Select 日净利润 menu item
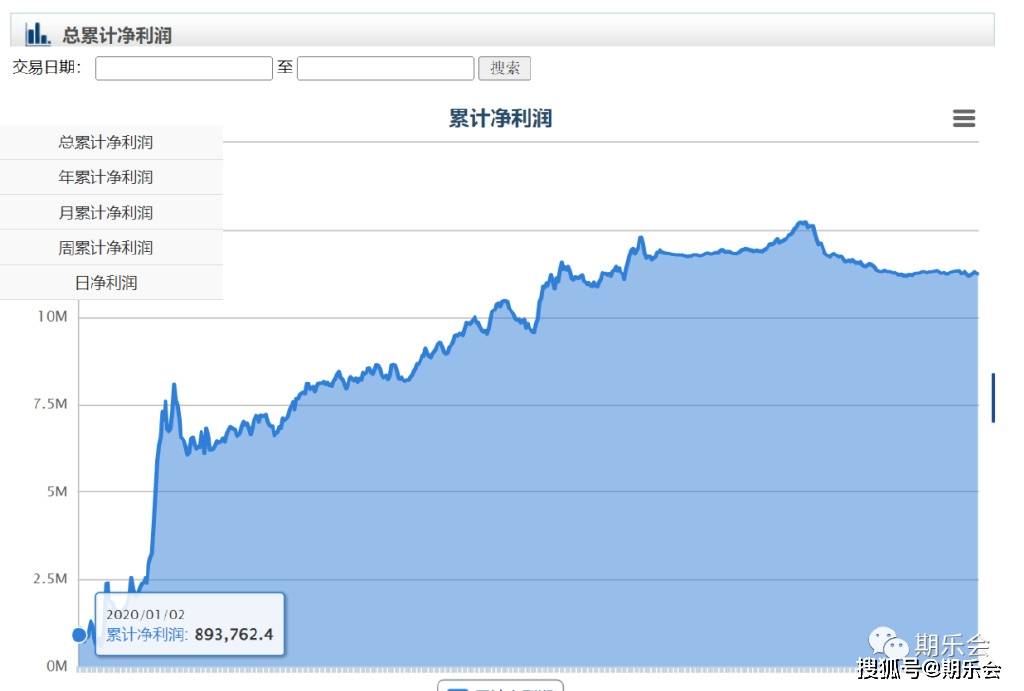 point(106,283)
